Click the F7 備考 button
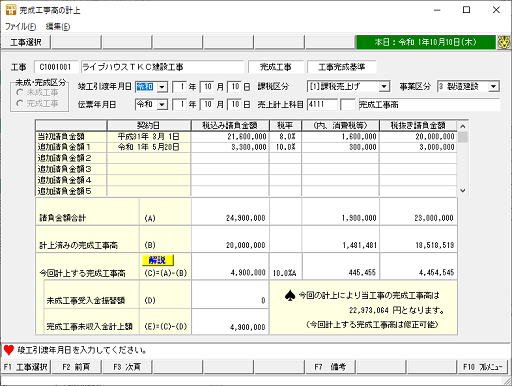 pyautogui.click(x=330, y=367)
